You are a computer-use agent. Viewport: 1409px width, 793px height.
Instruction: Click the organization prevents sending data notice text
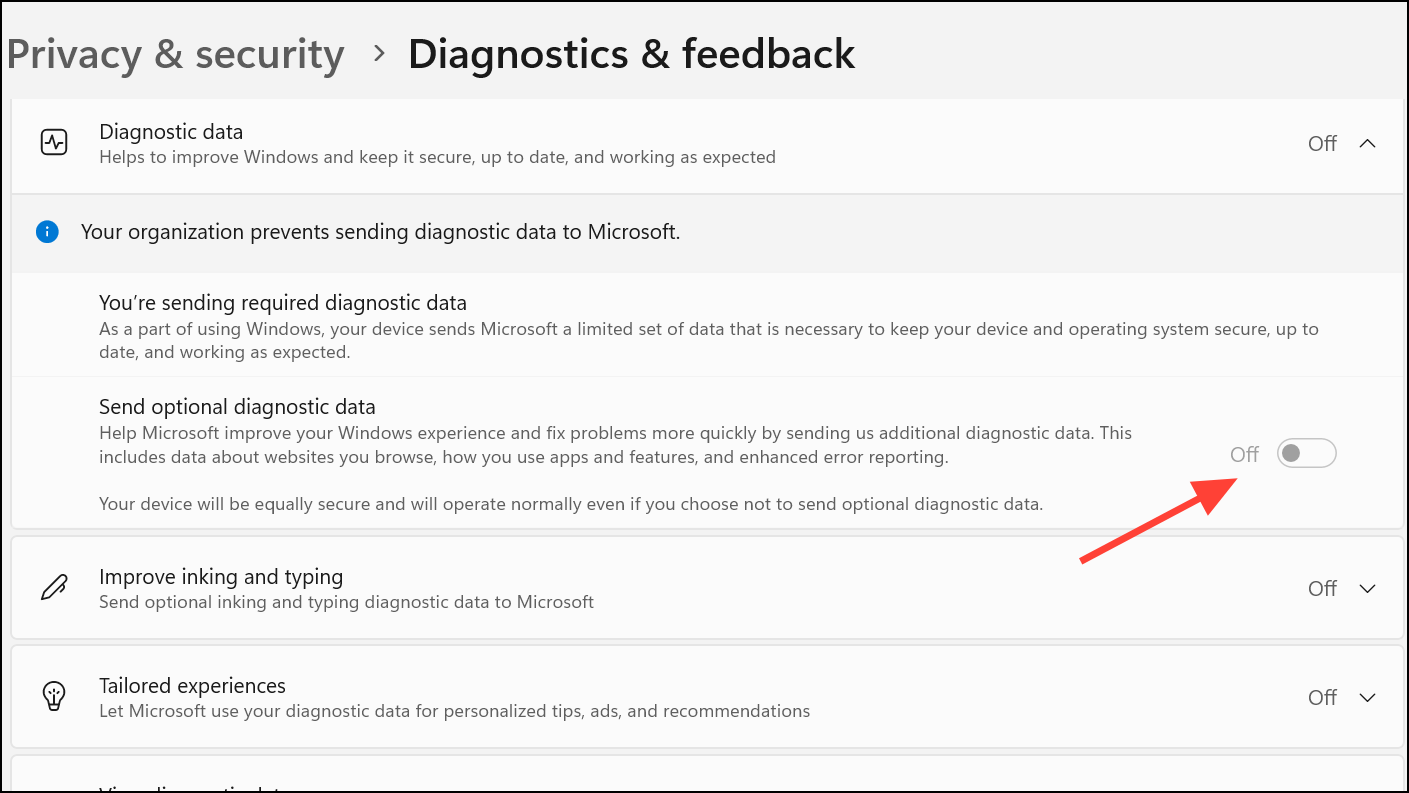tap(380, 232)
